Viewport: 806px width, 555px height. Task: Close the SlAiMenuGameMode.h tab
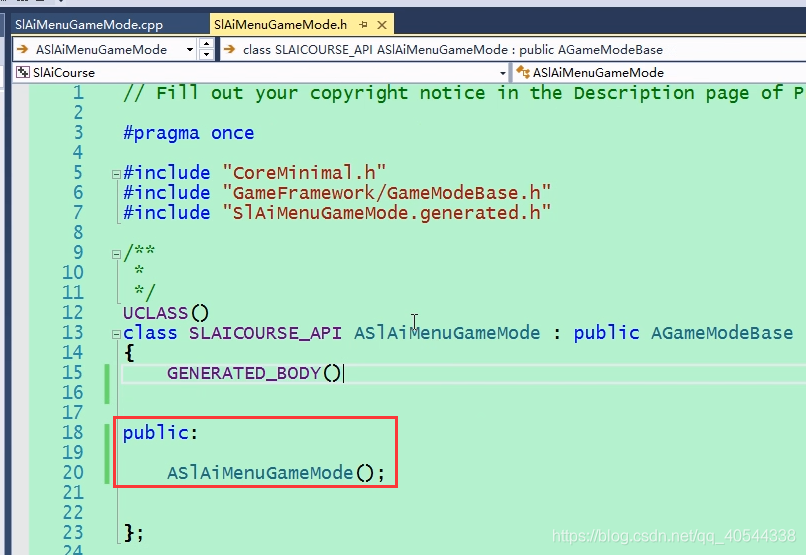point(382,25)
